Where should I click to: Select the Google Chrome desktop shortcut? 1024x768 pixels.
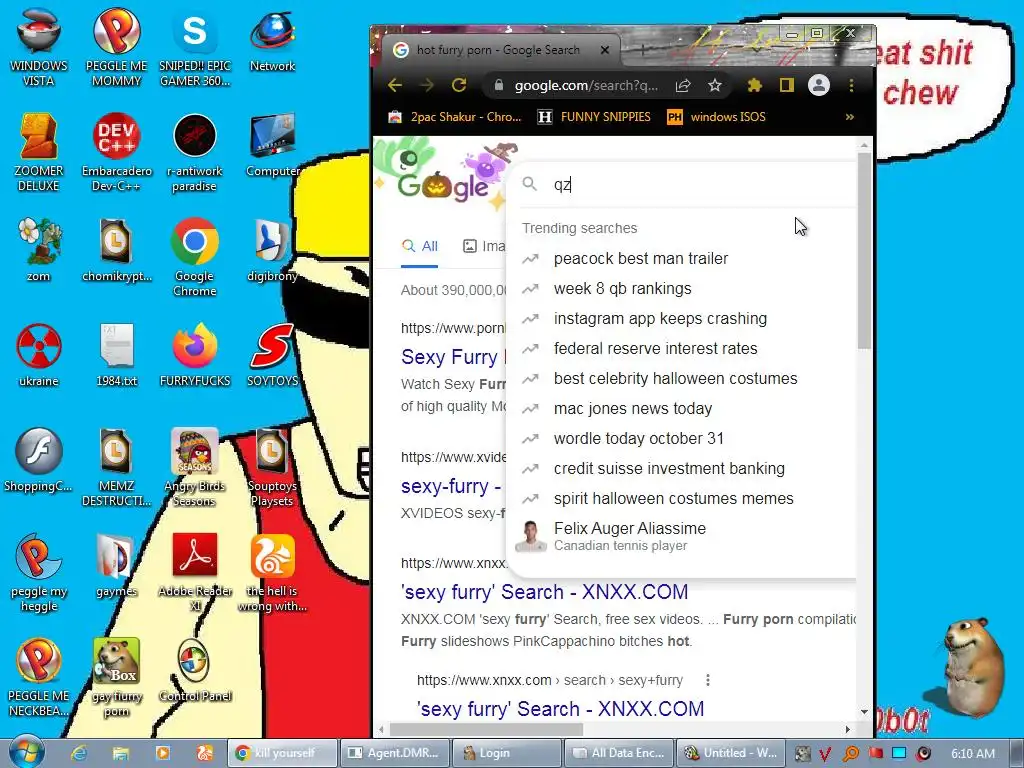pyautogui.click(x=195, y=257)
